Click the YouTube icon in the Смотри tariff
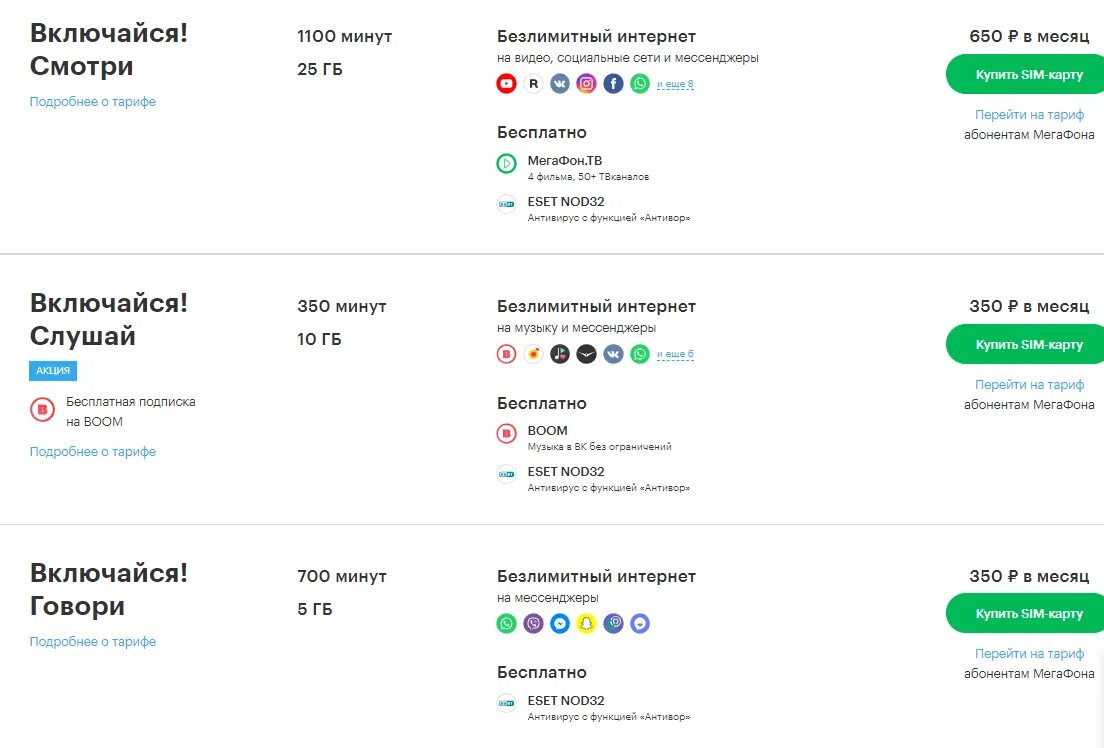Viewport: 1104px width, 748px height. coord(506,84)
